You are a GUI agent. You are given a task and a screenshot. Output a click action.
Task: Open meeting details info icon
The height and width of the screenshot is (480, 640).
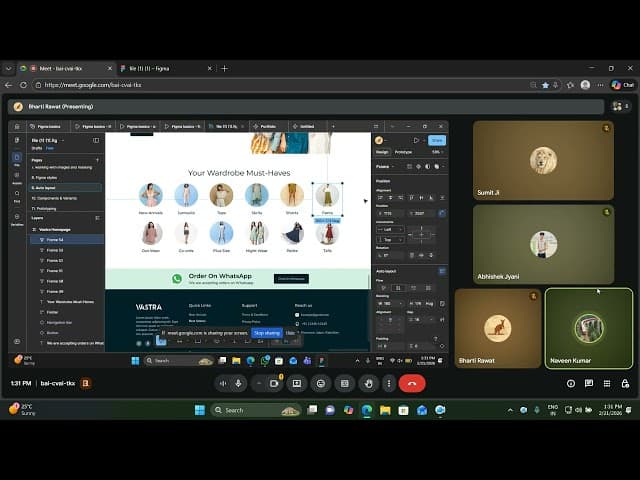point(571,383)
